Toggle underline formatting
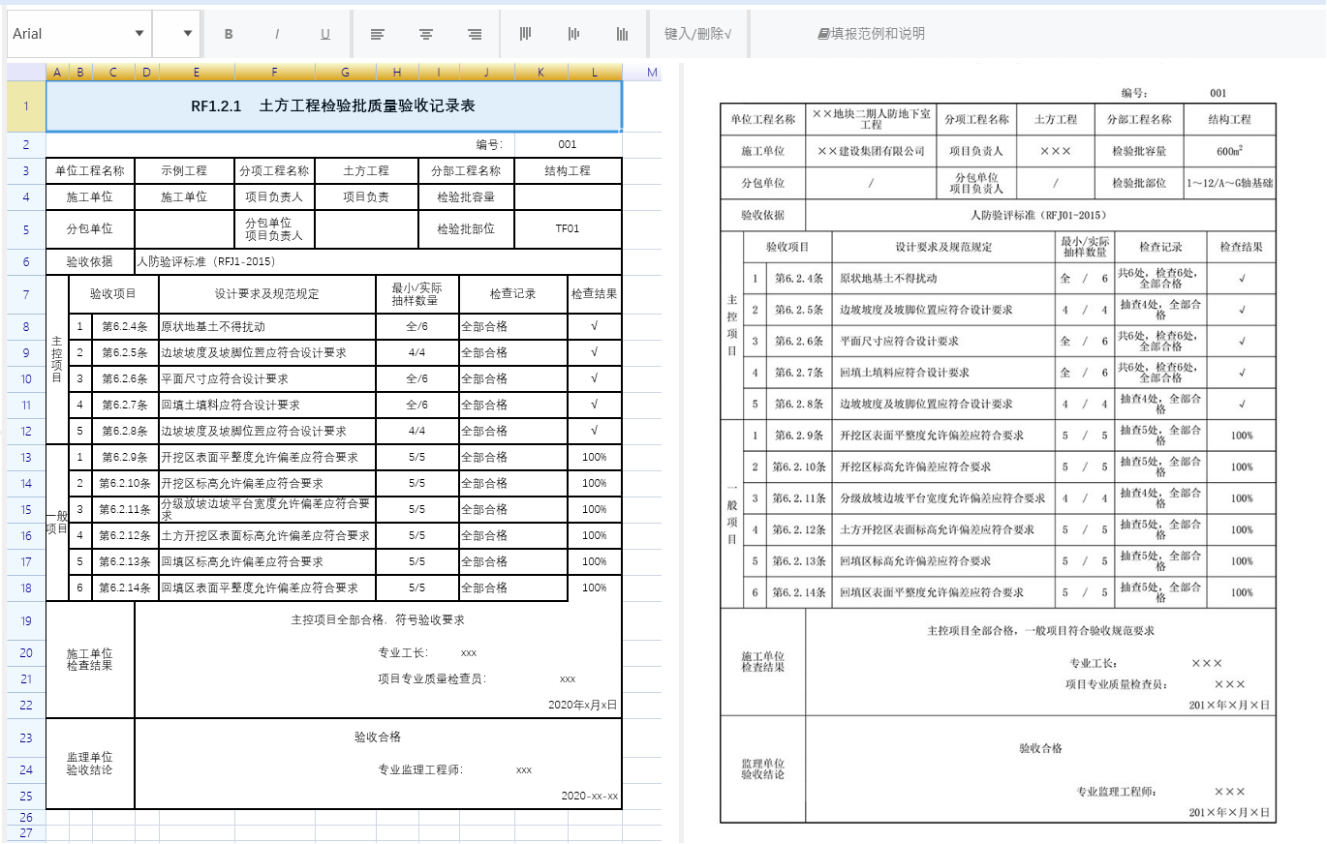The image size is (1327, 844). point(325,34)
